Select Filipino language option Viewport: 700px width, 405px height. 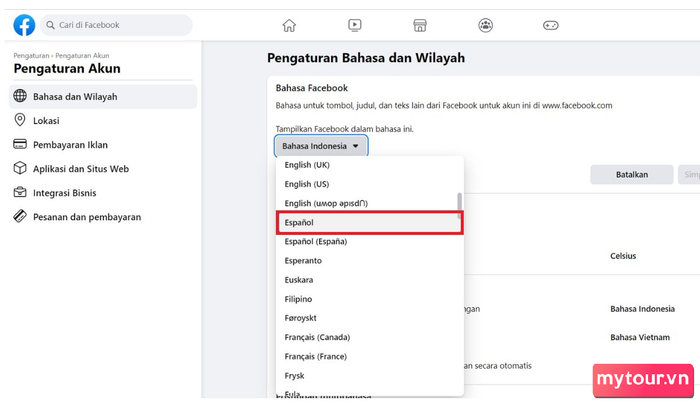370,299
